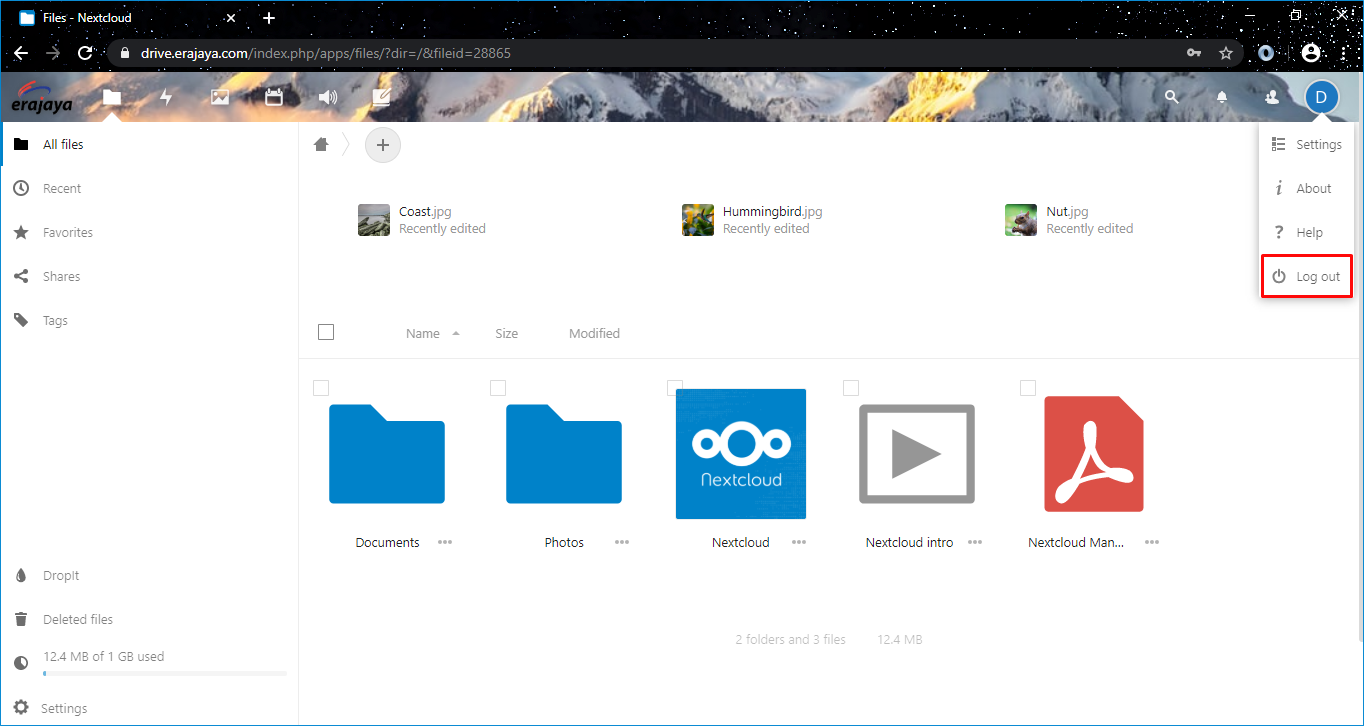Open the Nextcloud image thumbnail
The height and width of the screenshot is (726, 1364).
(x=741, y=454)
